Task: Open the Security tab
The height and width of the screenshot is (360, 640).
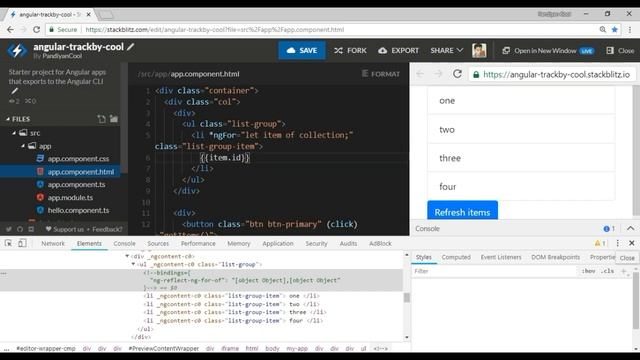Action: (316, 243)
